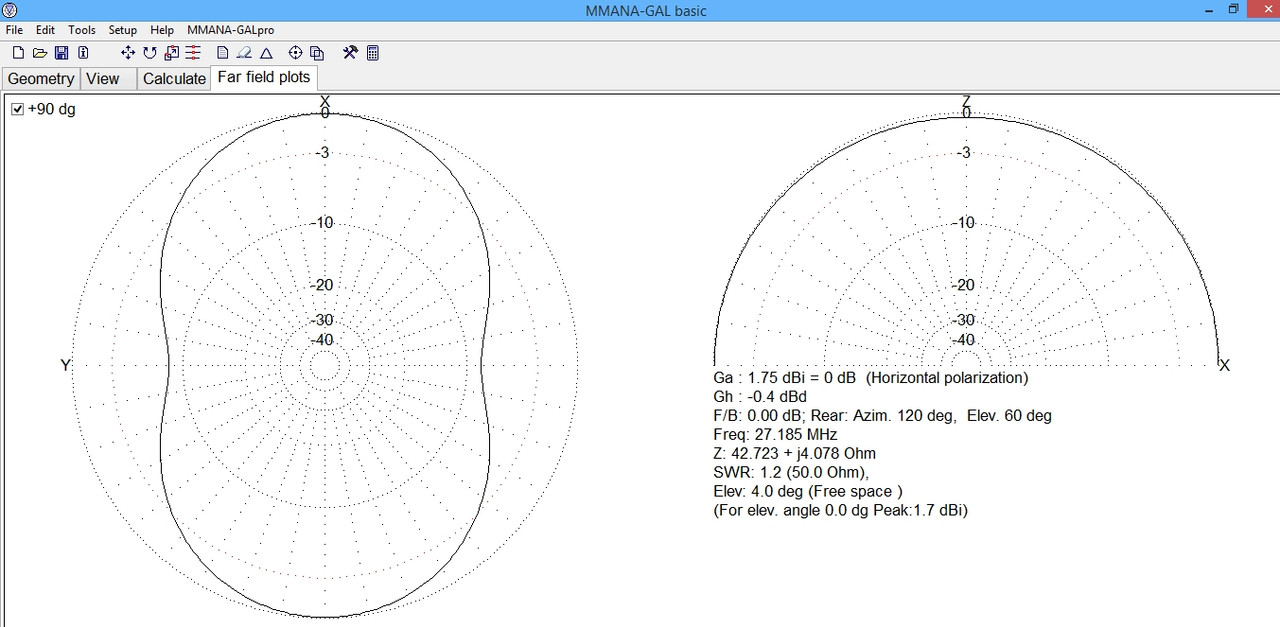Click the 'Elev: 4.0 deg (Free space)' text
Image resolution: width=1280 pixels, height=627 pixels.
808,492
